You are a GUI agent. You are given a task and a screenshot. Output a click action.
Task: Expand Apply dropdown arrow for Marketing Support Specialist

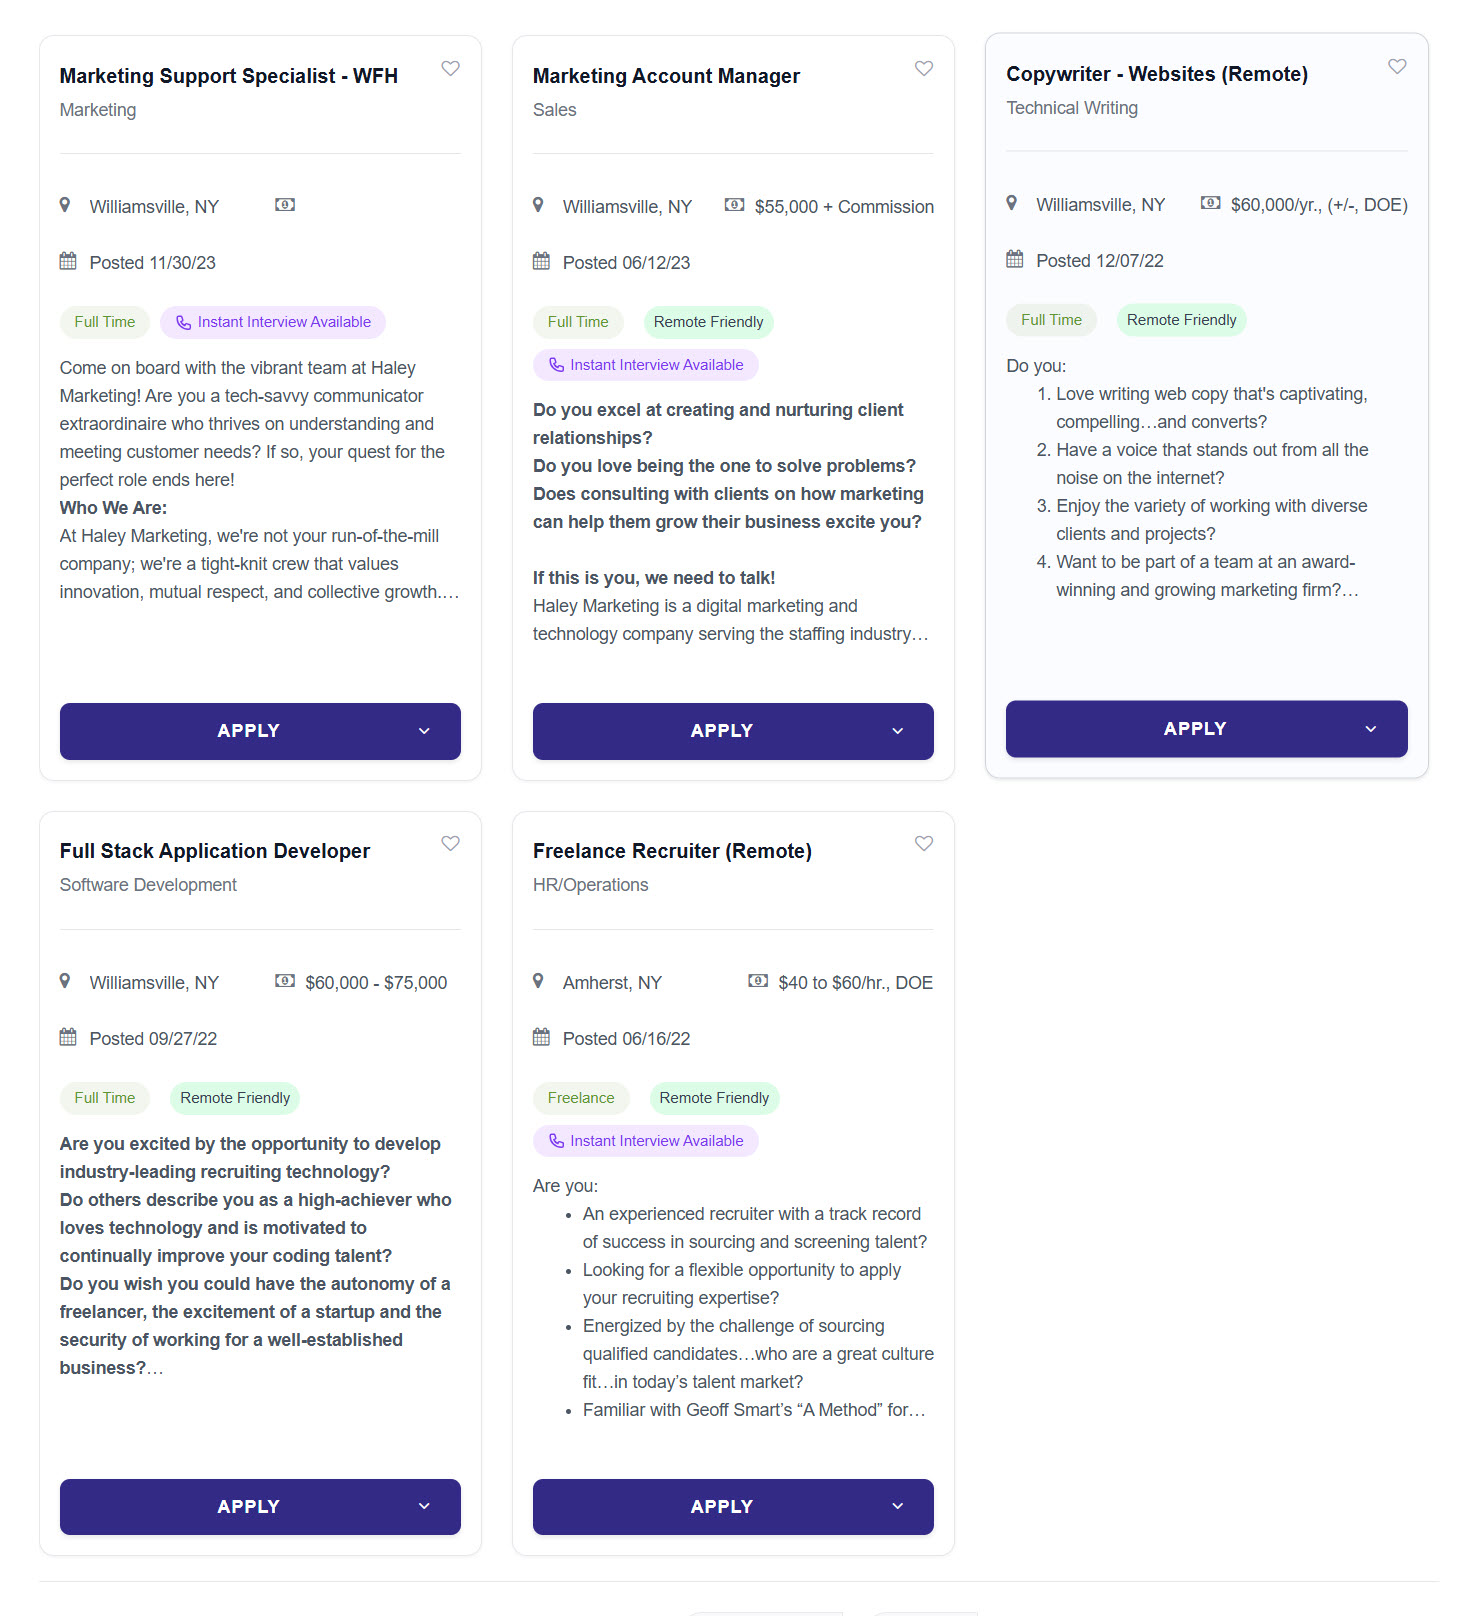point(424,731)
